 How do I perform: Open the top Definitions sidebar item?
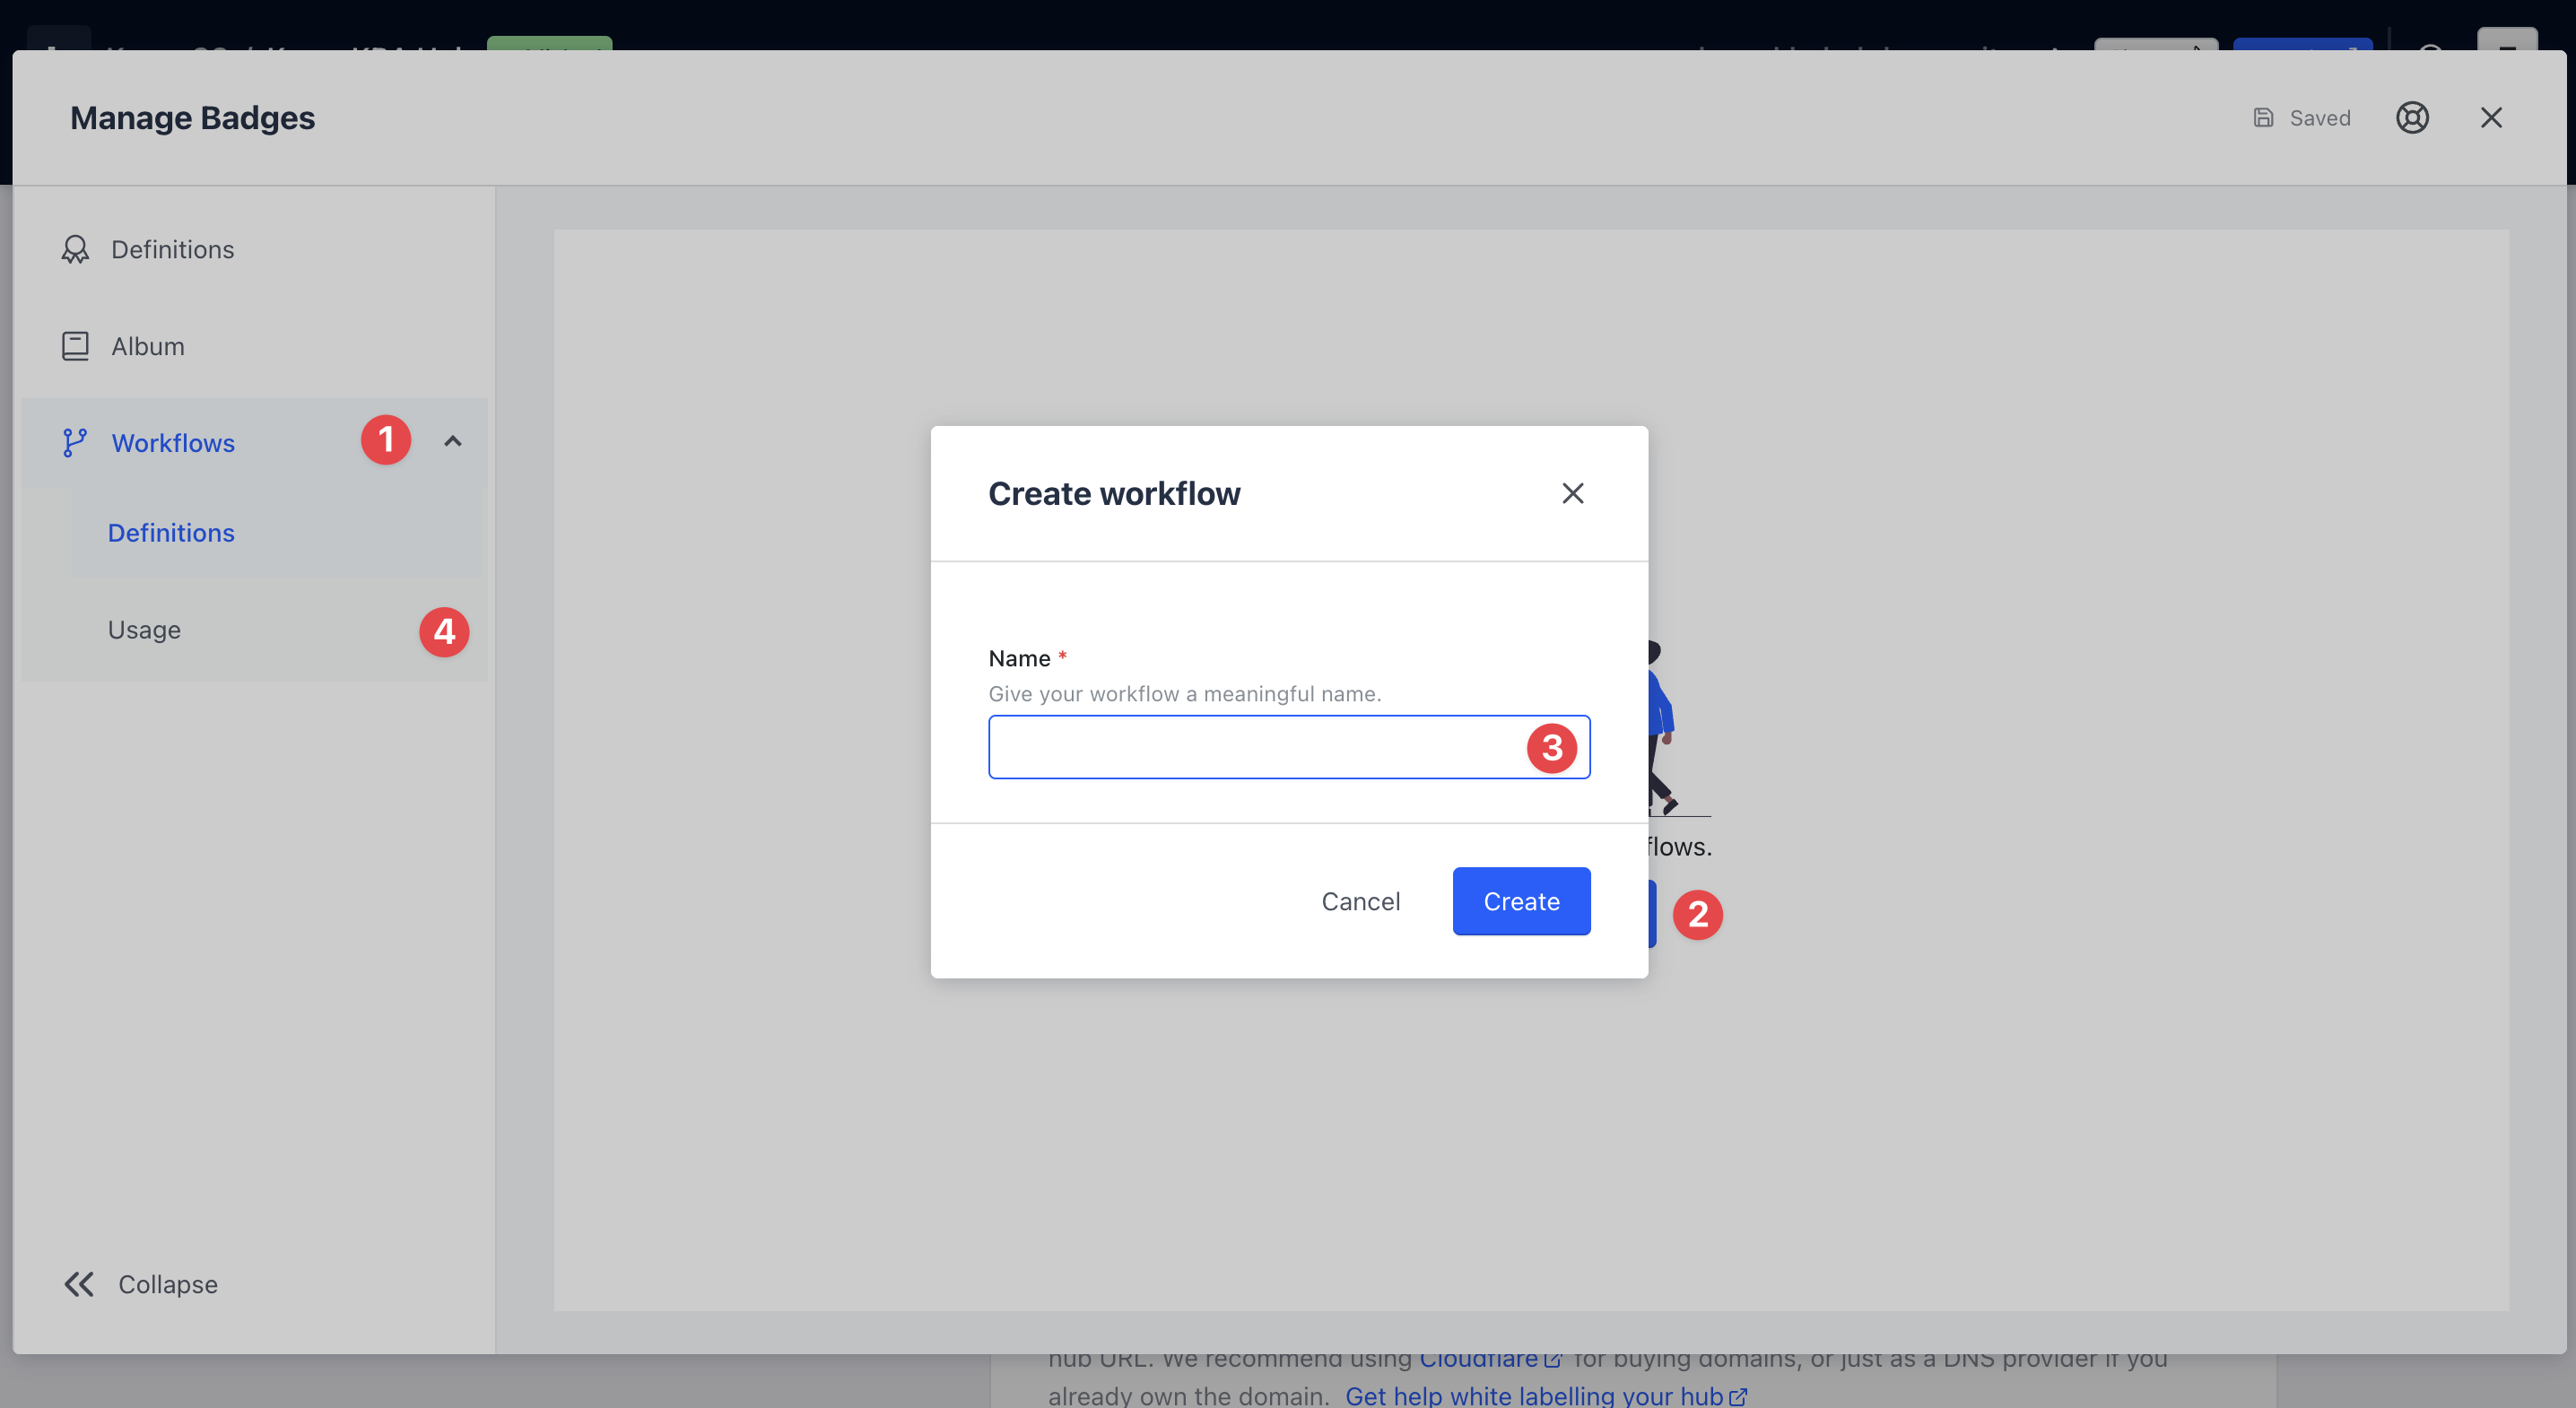pos(172,249)
